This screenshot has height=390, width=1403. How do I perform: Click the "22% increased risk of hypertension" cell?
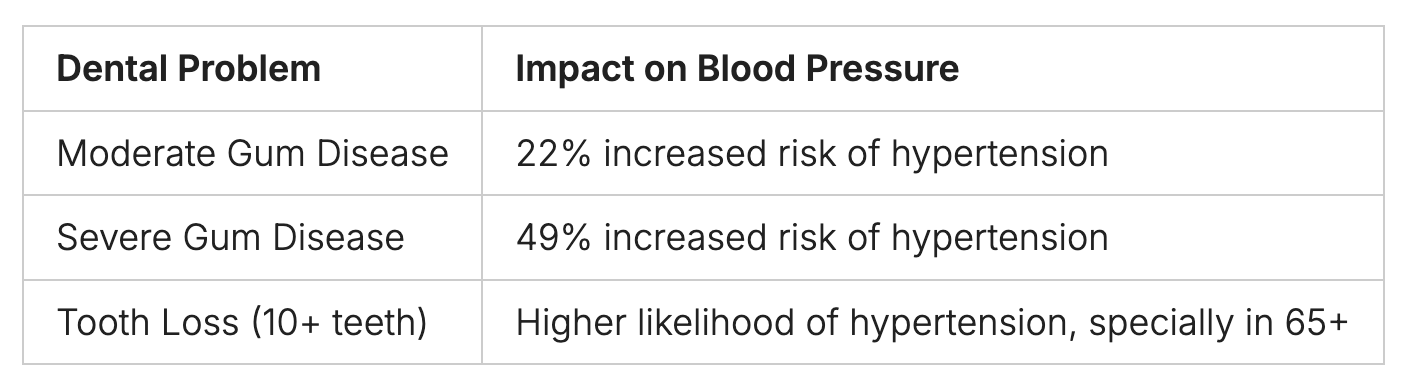coord(933,153)
